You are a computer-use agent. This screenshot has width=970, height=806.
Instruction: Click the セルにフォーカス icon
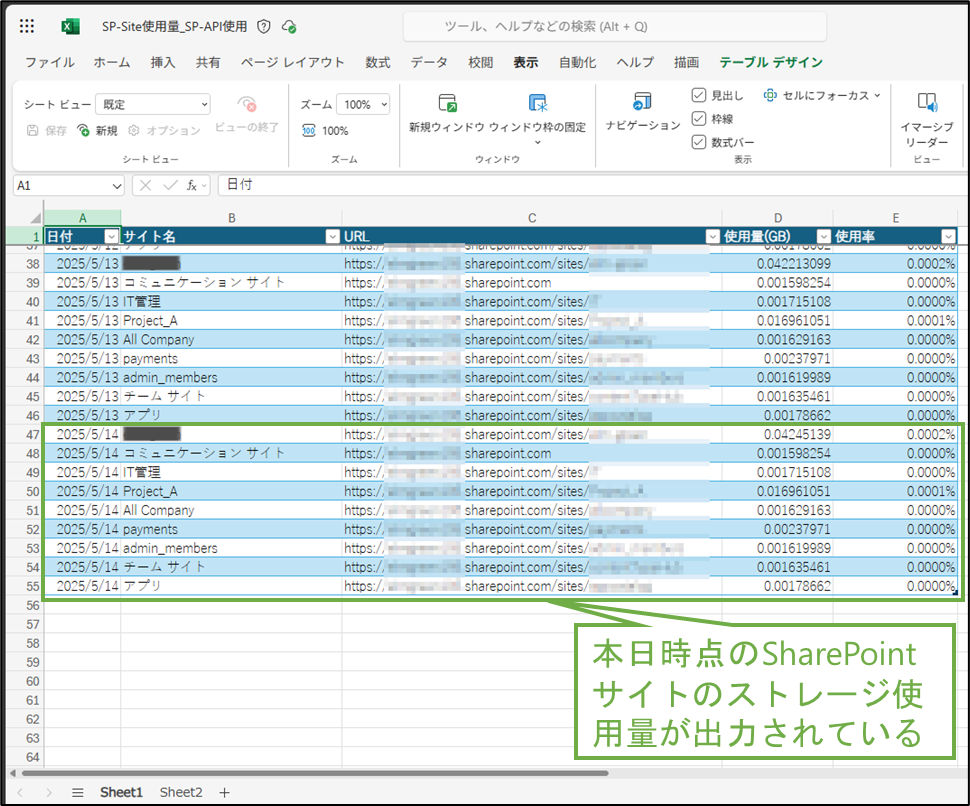pos(770,95)
